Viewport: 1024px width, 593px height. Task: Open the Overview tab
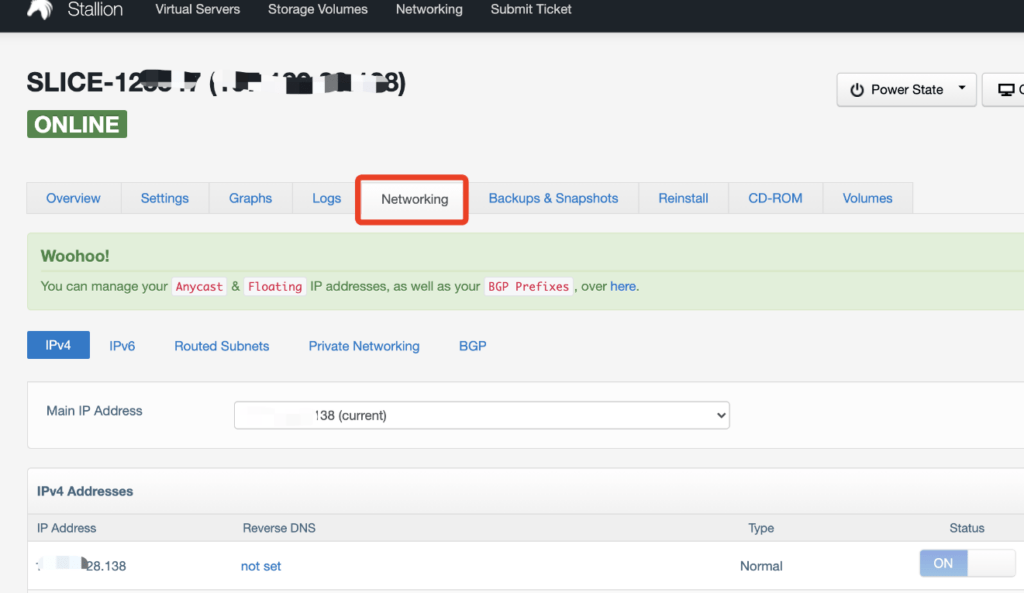(x=73, y=198)
